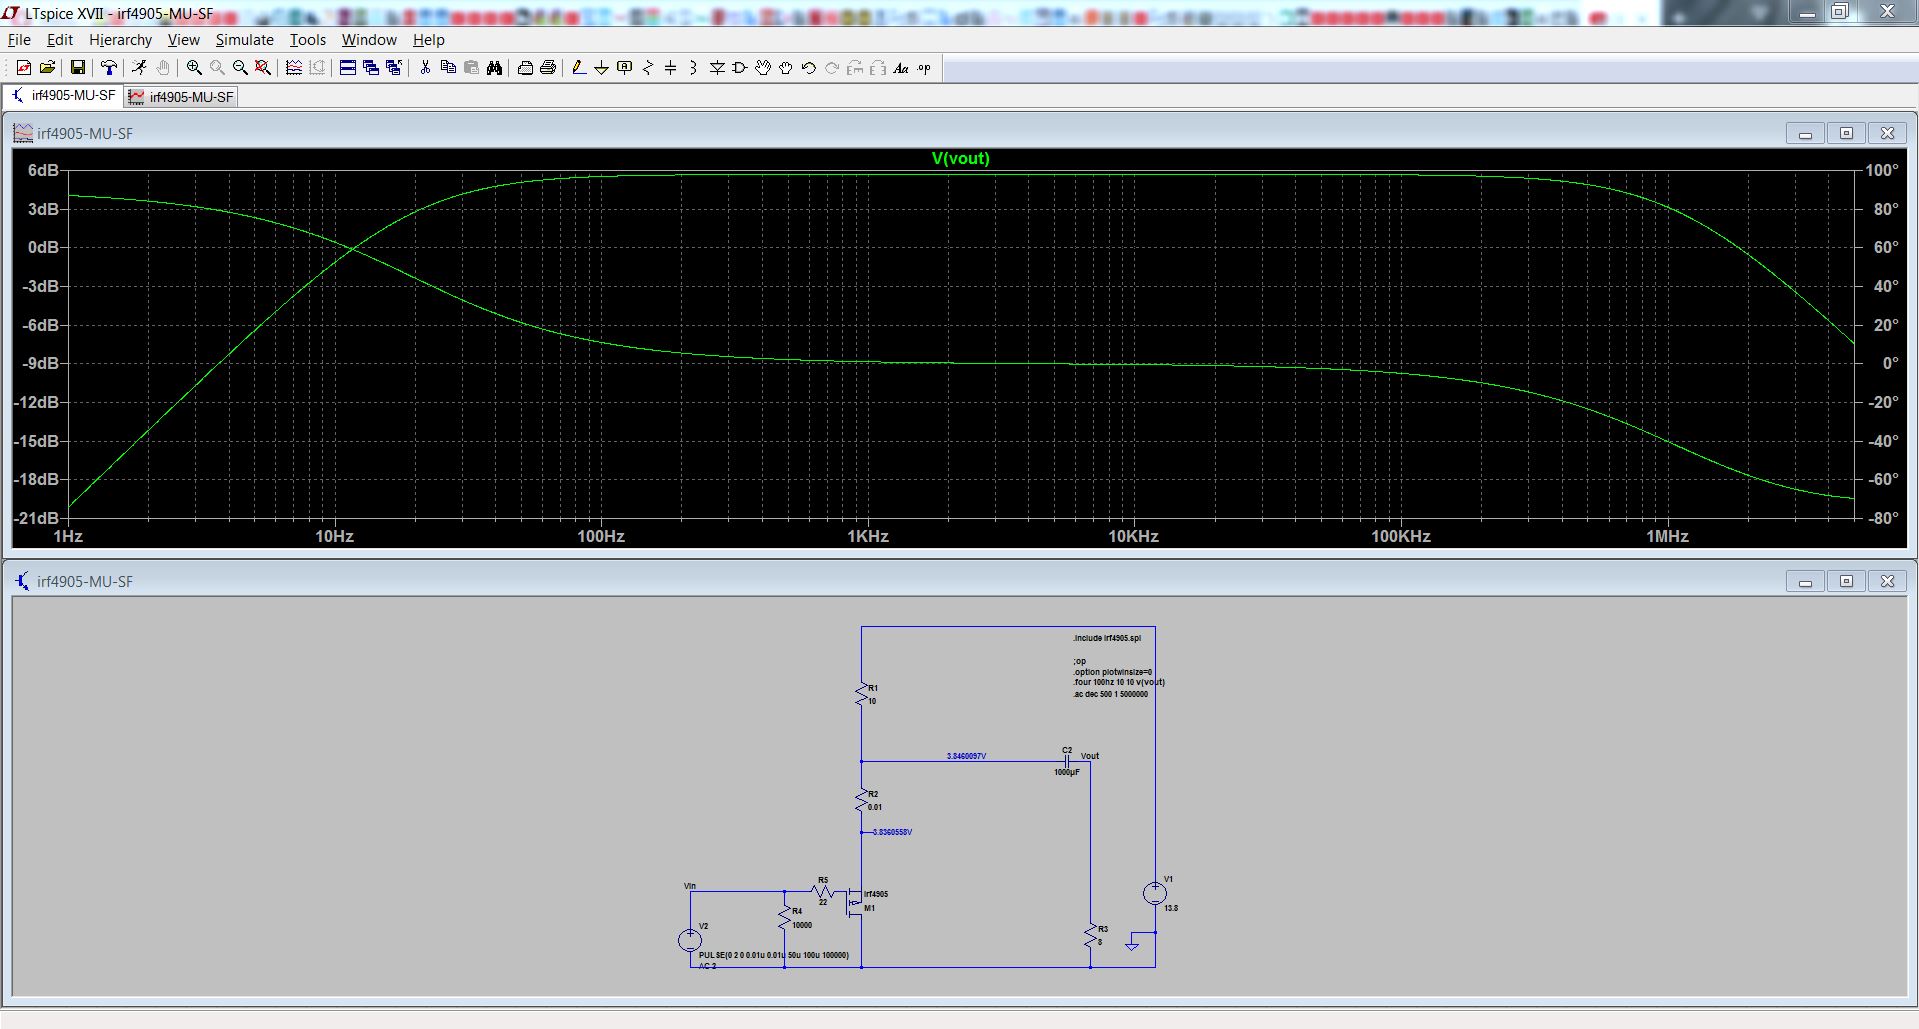This screenshot has height=1029, width=1919.
Task: Maximize the waveform plot subwindow
Action: point(1846,133)
